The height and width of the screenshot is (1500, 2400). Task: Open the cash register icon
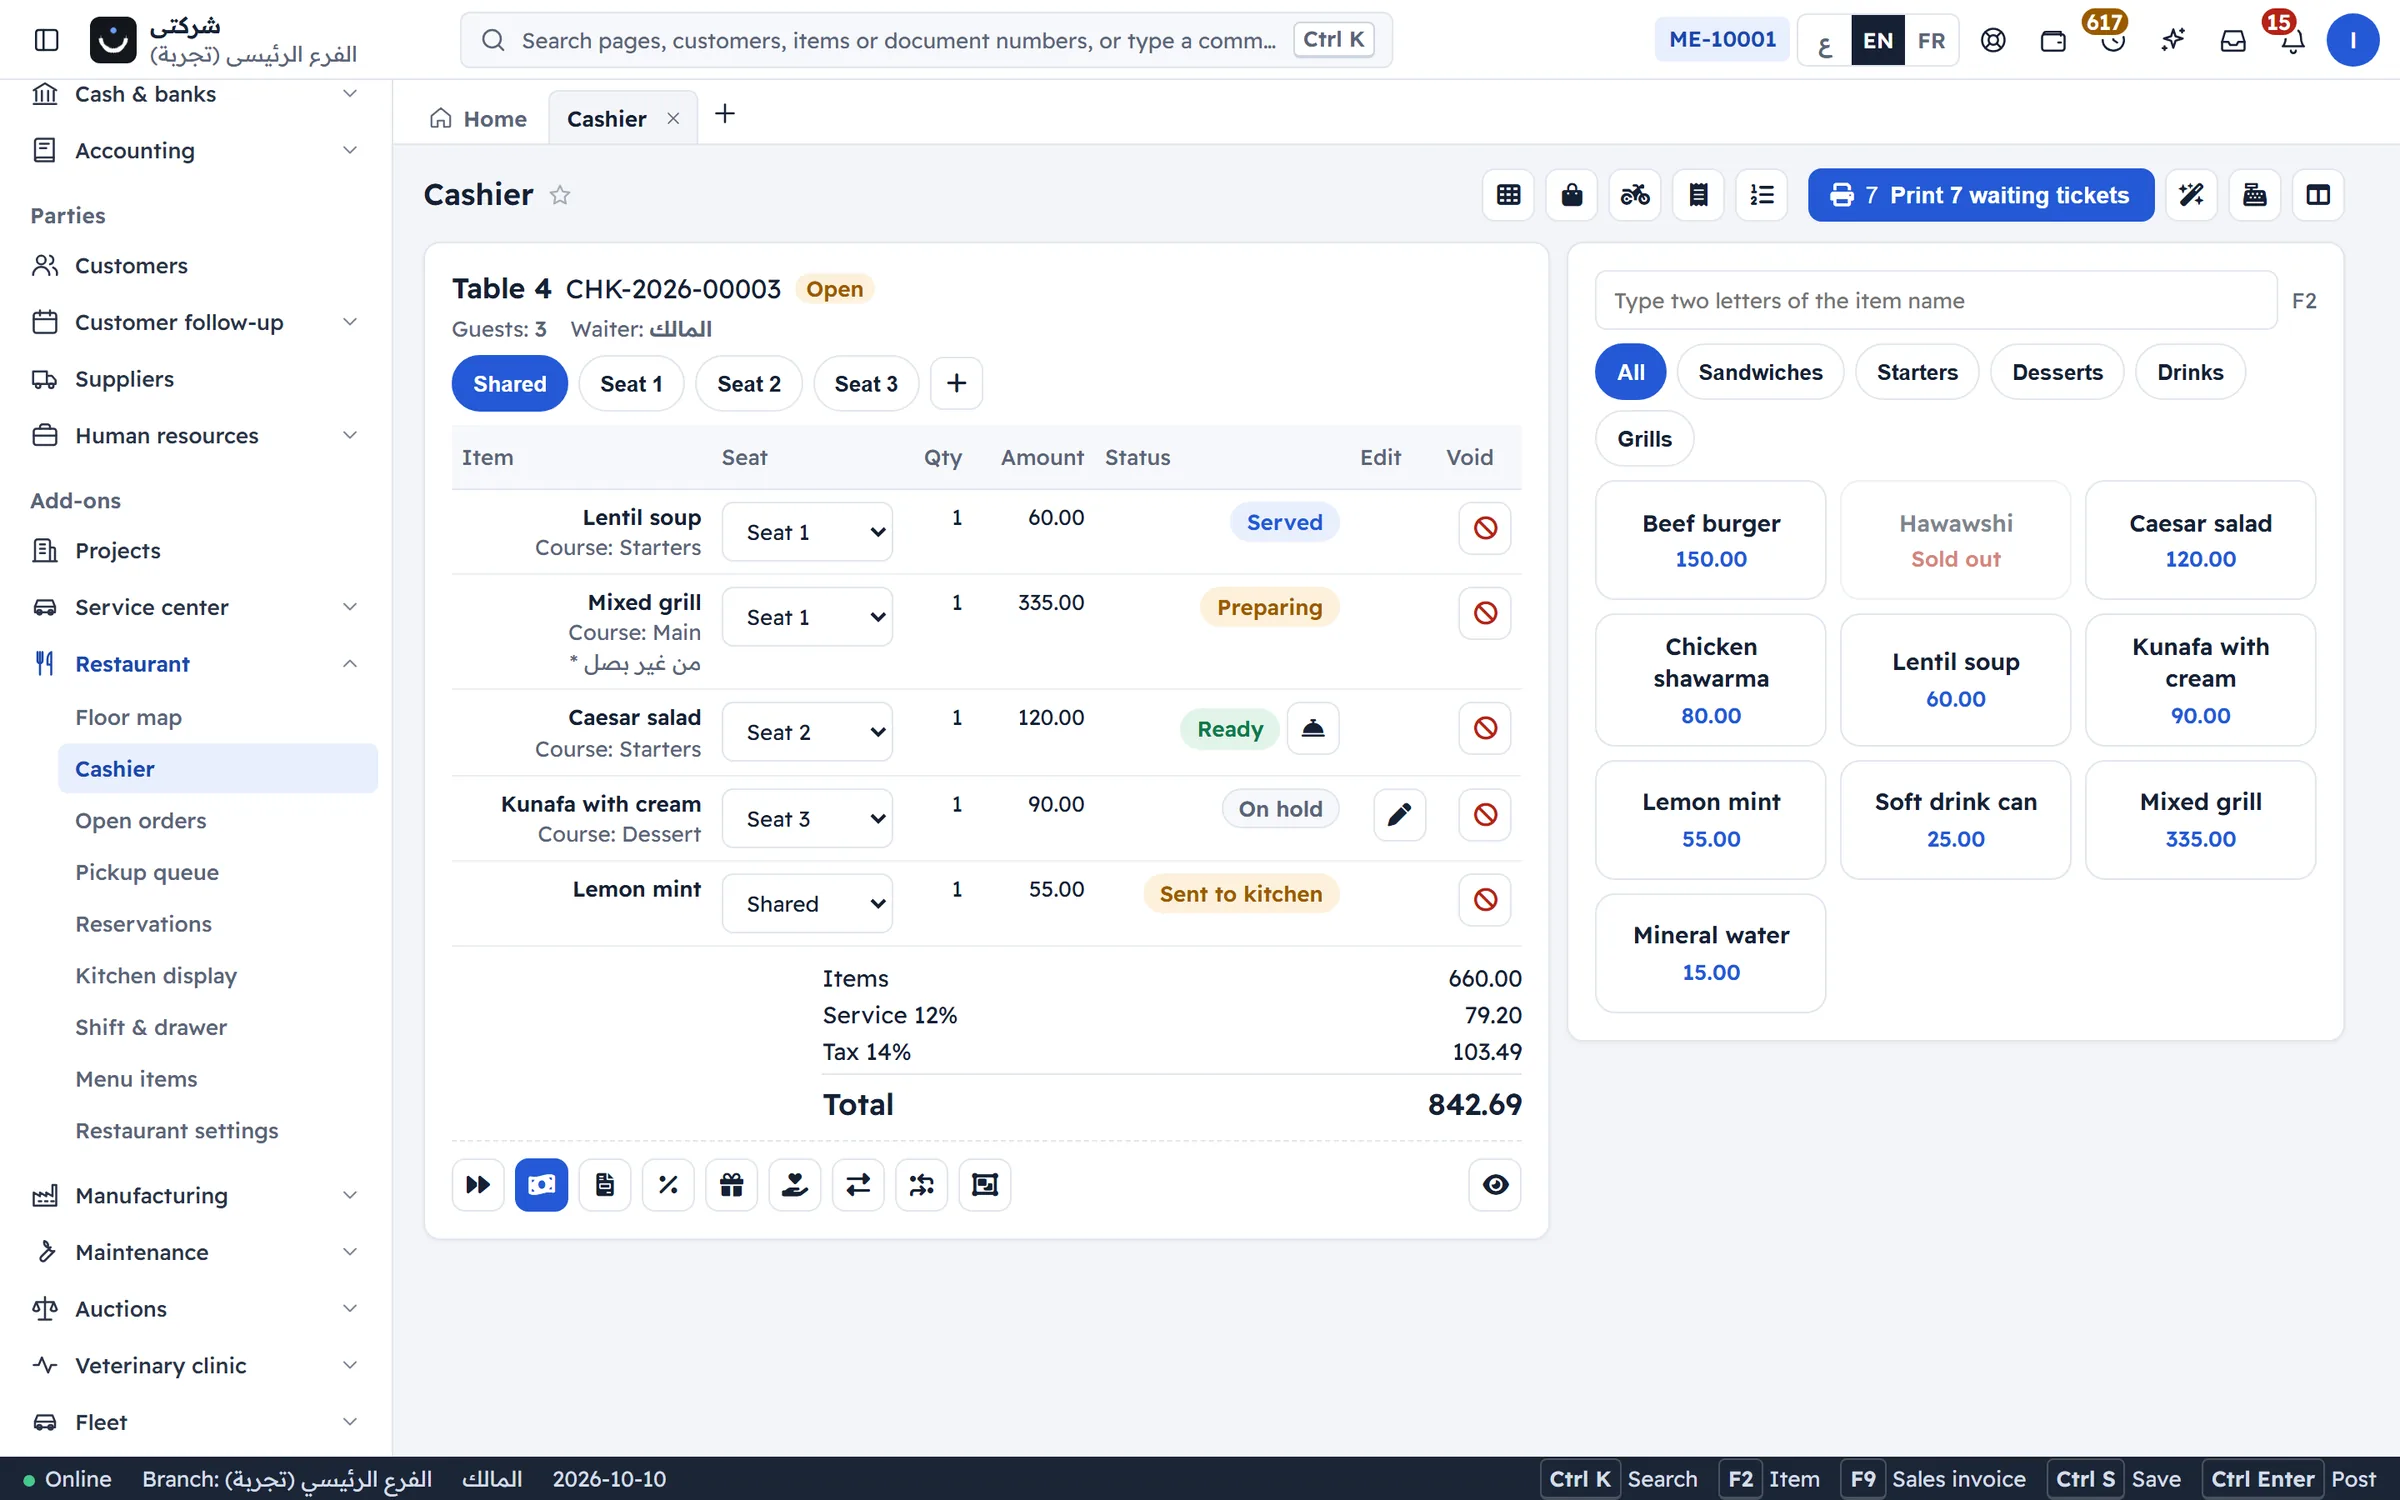coord(2255,195)
